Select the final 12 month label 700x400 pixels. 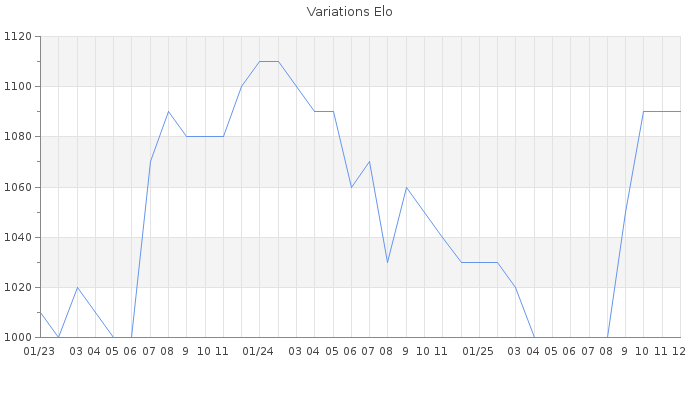pyautogui.click(x=678, y=351)
